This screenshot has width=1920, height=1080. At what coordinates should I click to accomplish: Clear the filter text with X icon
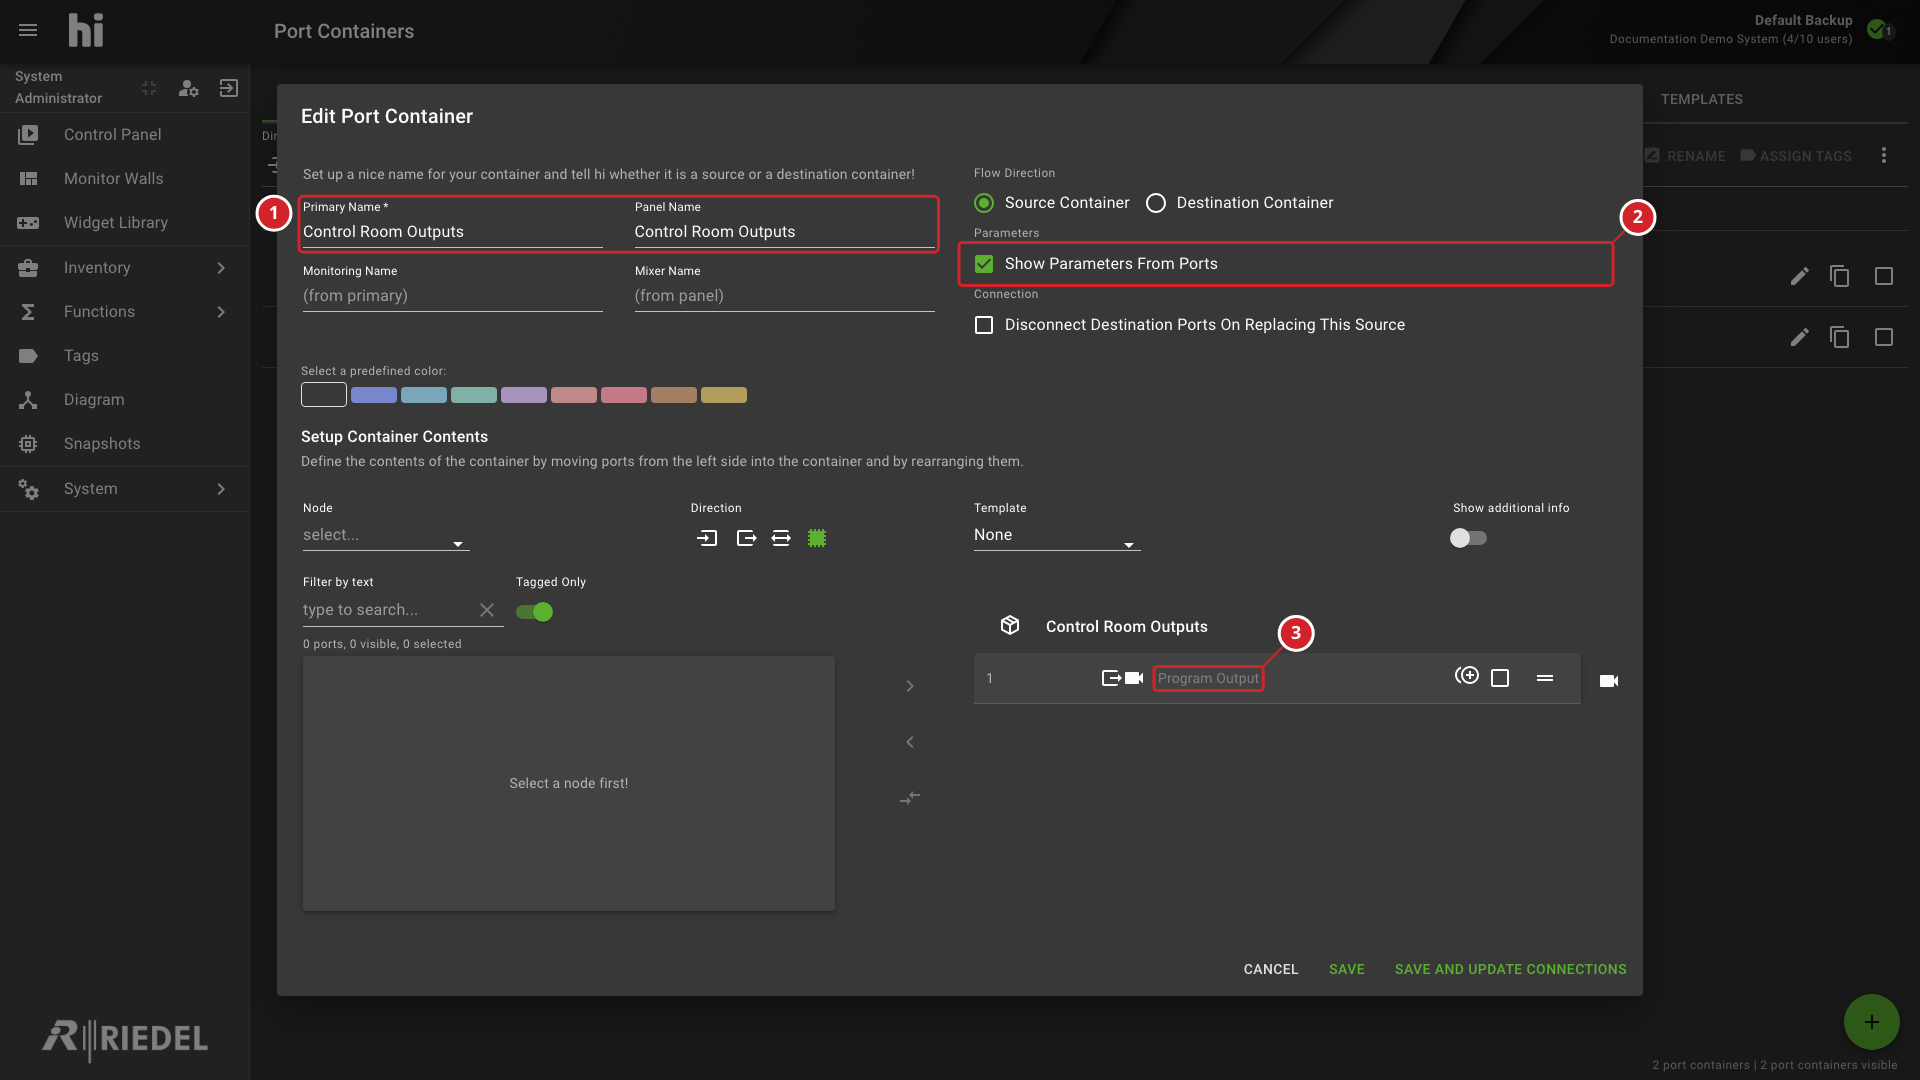pos(487,610)
